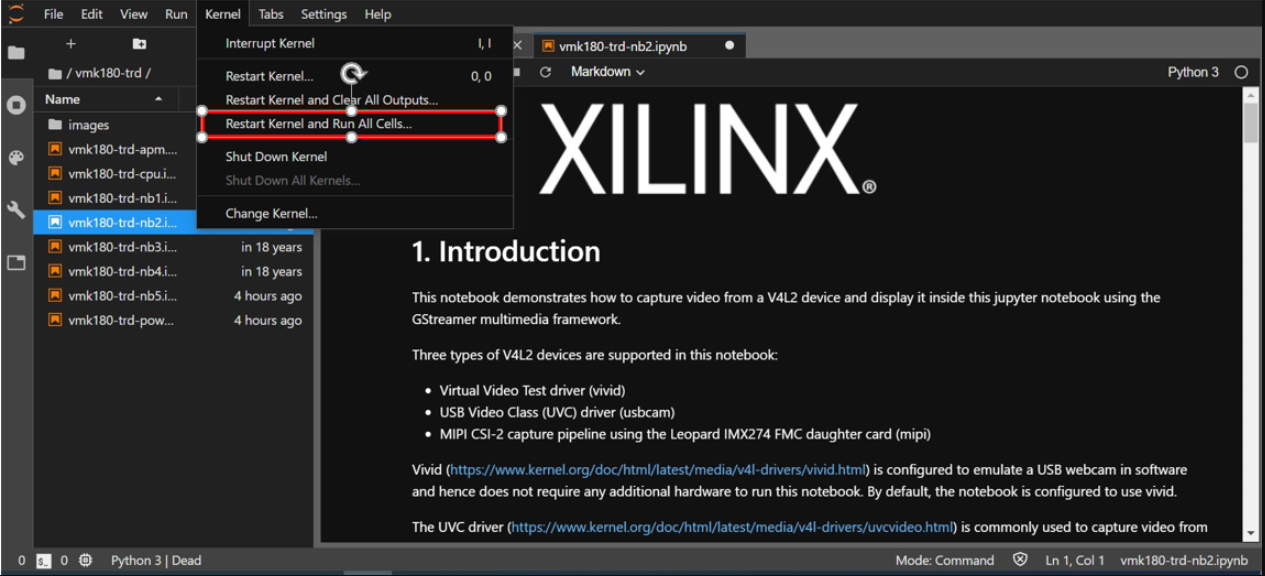Create a new folder with the folder-plus icon

tap(139, 44)
